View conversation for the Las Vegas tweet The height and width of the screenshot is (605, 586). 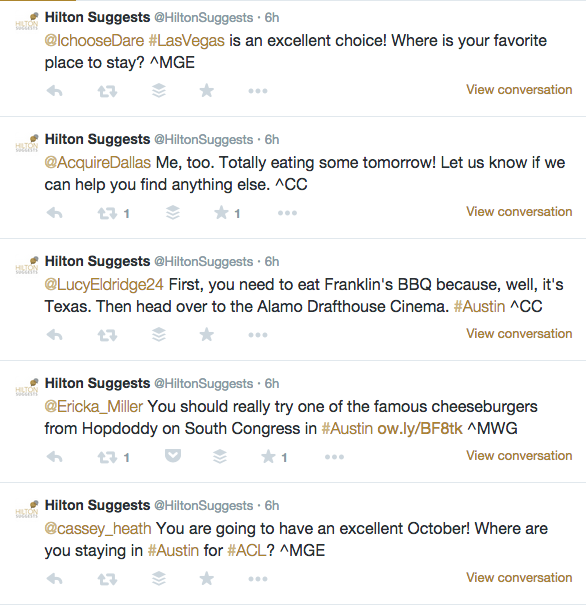(x=519, y=90)
